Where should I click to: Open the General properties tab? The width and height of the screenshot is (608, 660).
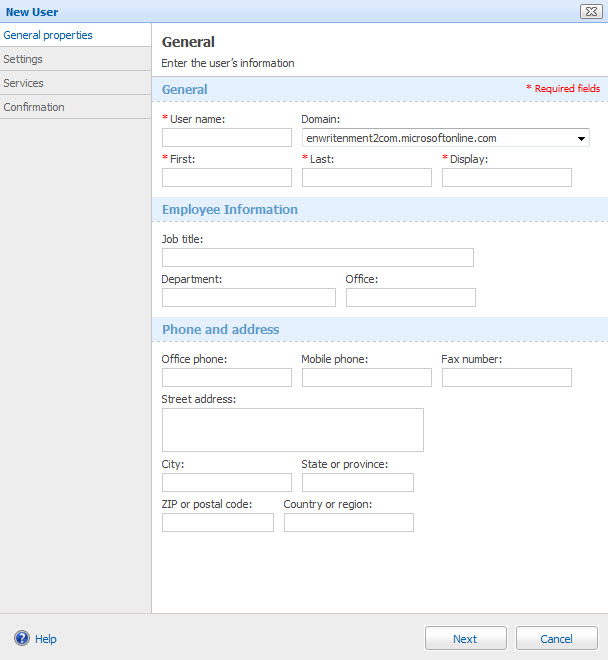48,35
